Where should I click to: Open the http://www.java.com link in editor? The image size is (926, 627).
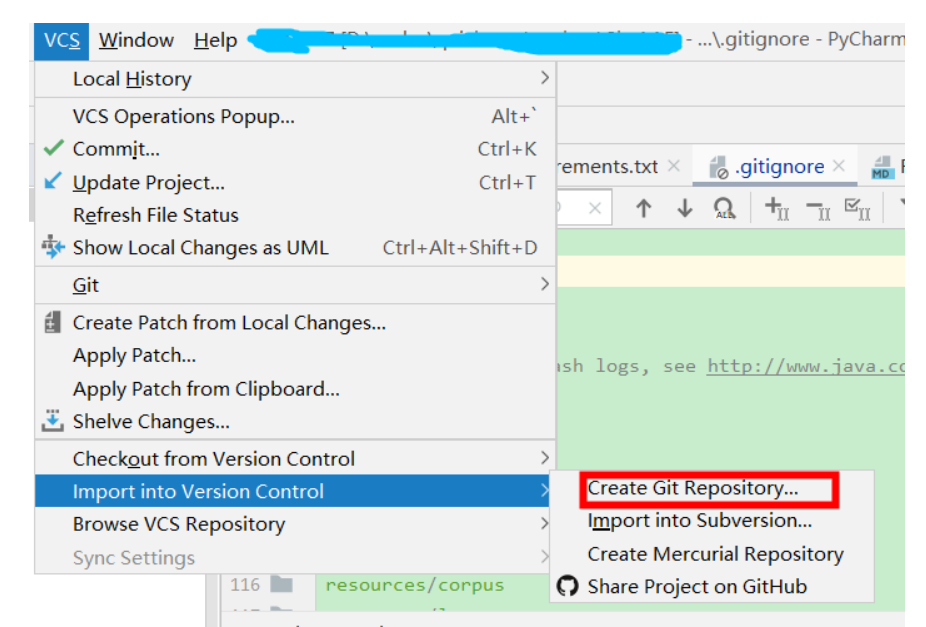806,366
